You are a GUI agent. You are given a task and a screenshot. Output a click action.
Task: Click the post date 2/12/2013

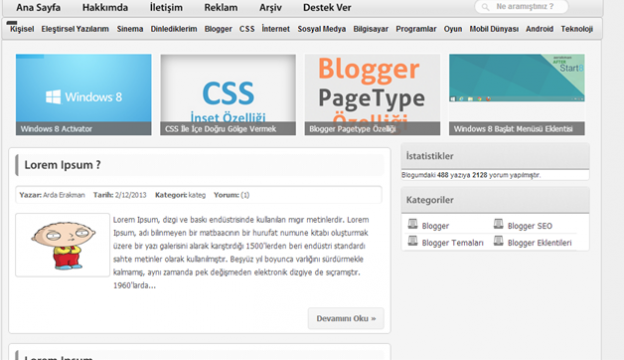tap(131, 195)
